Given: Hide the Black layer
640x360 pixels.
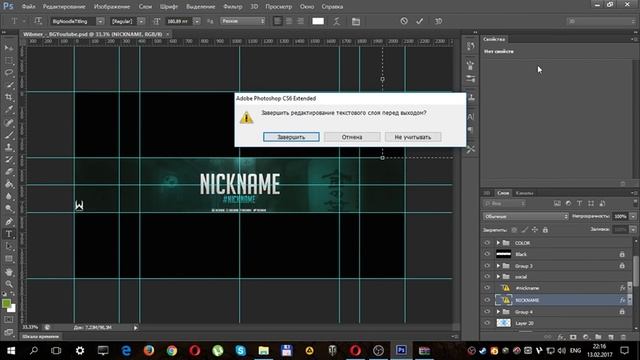Looking at the screenshot, I should click(487, 254).
